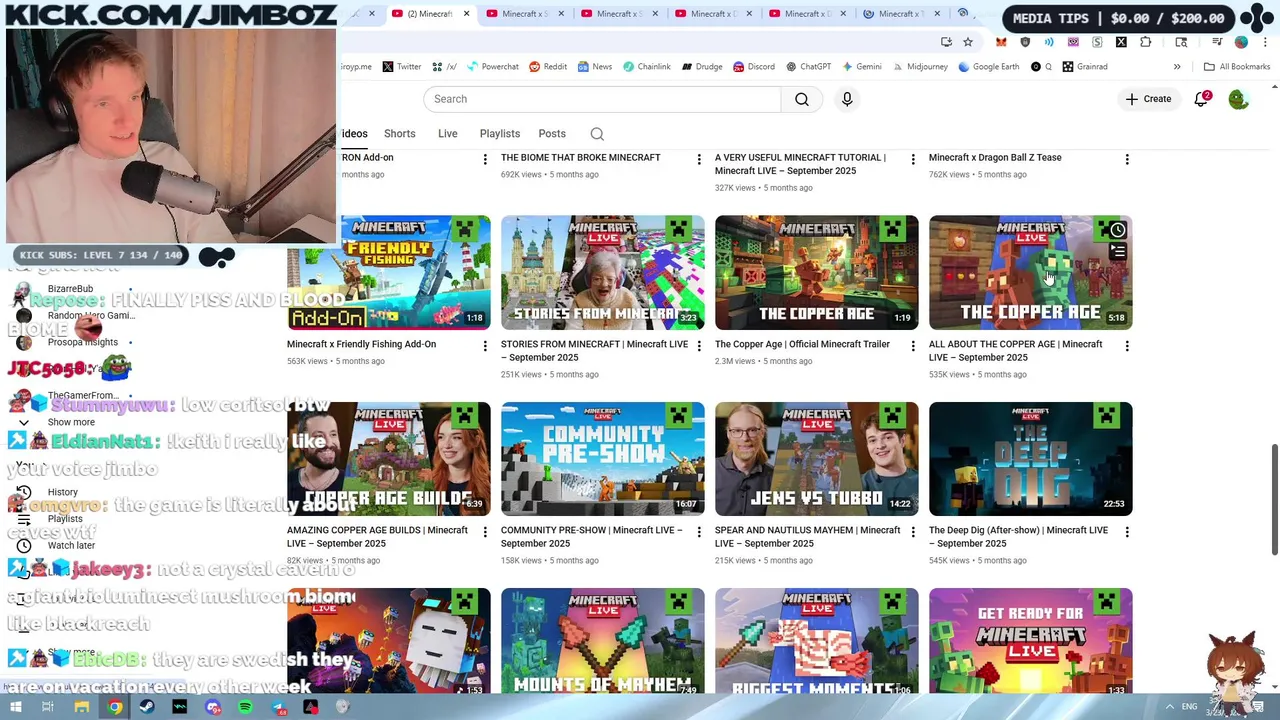Open the Reddit bookmark

click(548, 67)
